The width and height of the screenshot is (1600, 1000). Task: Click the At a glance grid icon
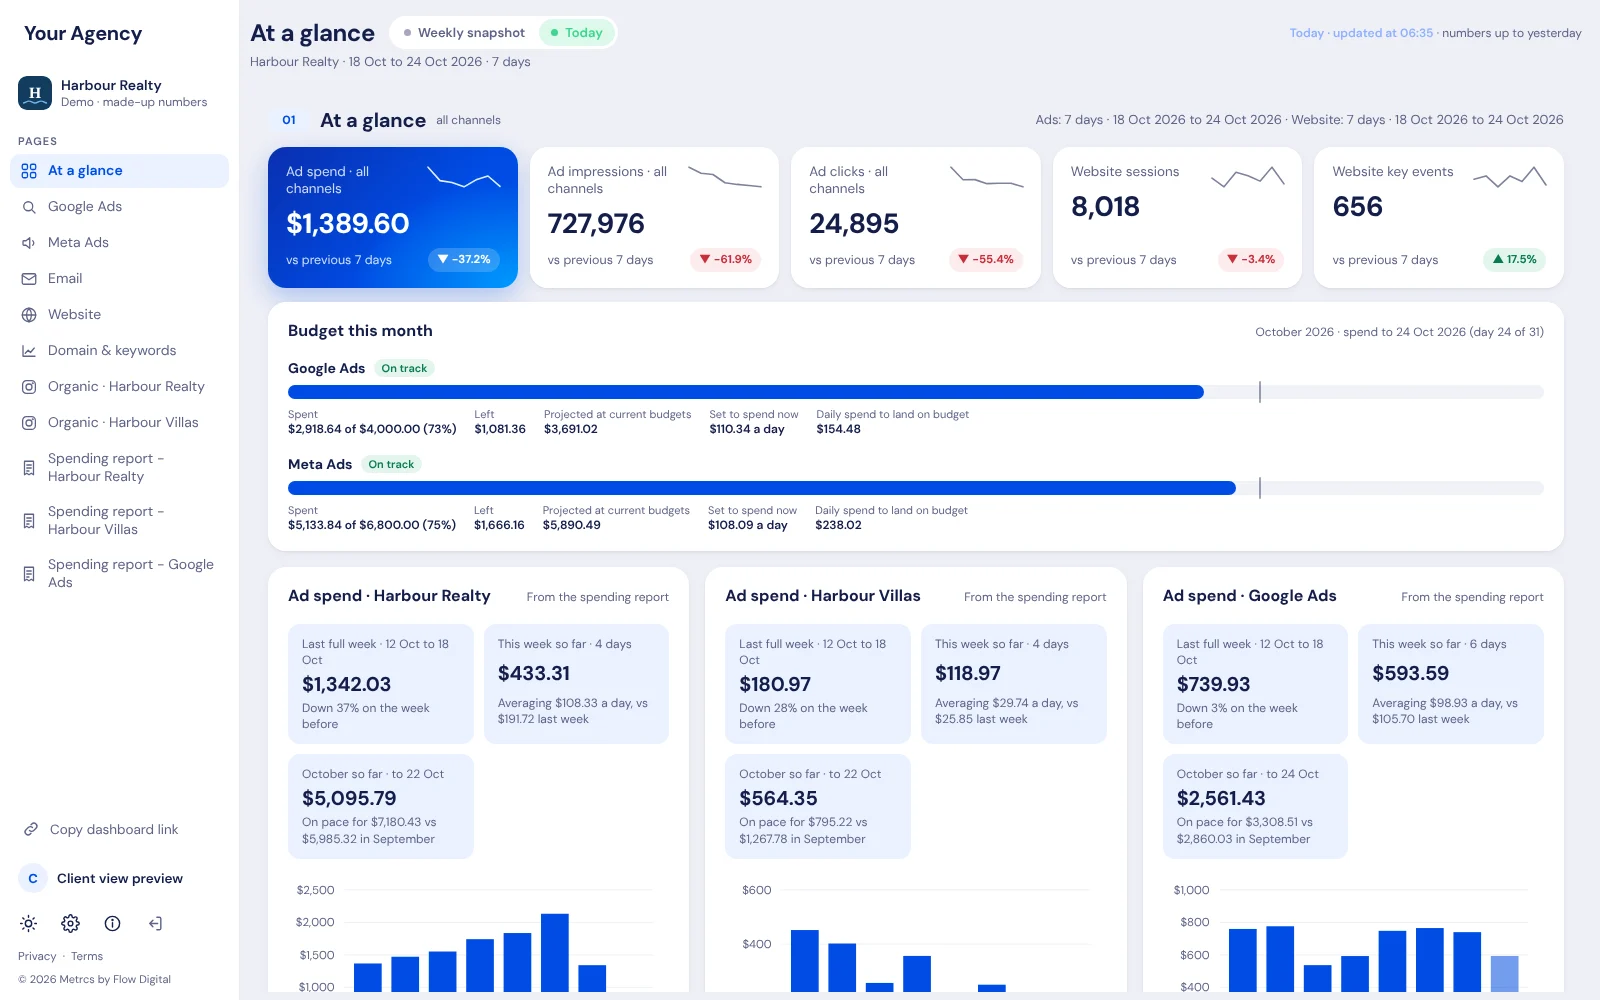(x=29, y=171)
